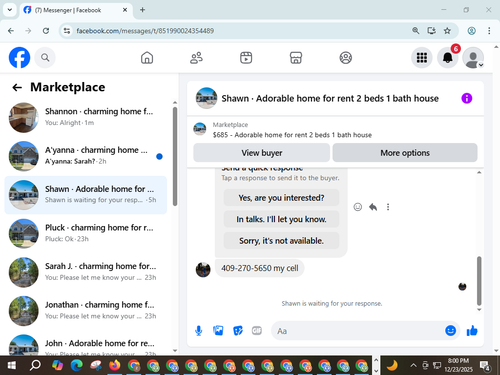This screenshot has width=500, height=375.
Task: Open conversation info purple icon
Action: coord(467,98)
